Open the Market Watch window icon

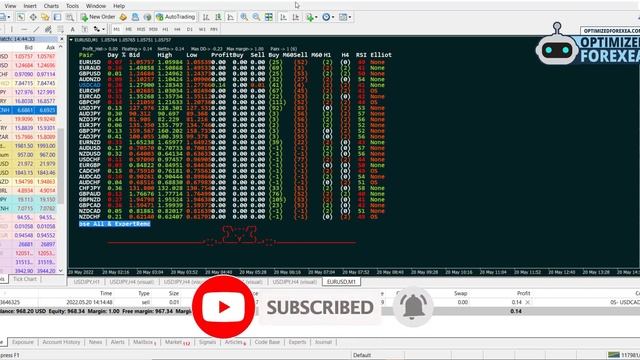pyautogui.click(x=20, y=17)
